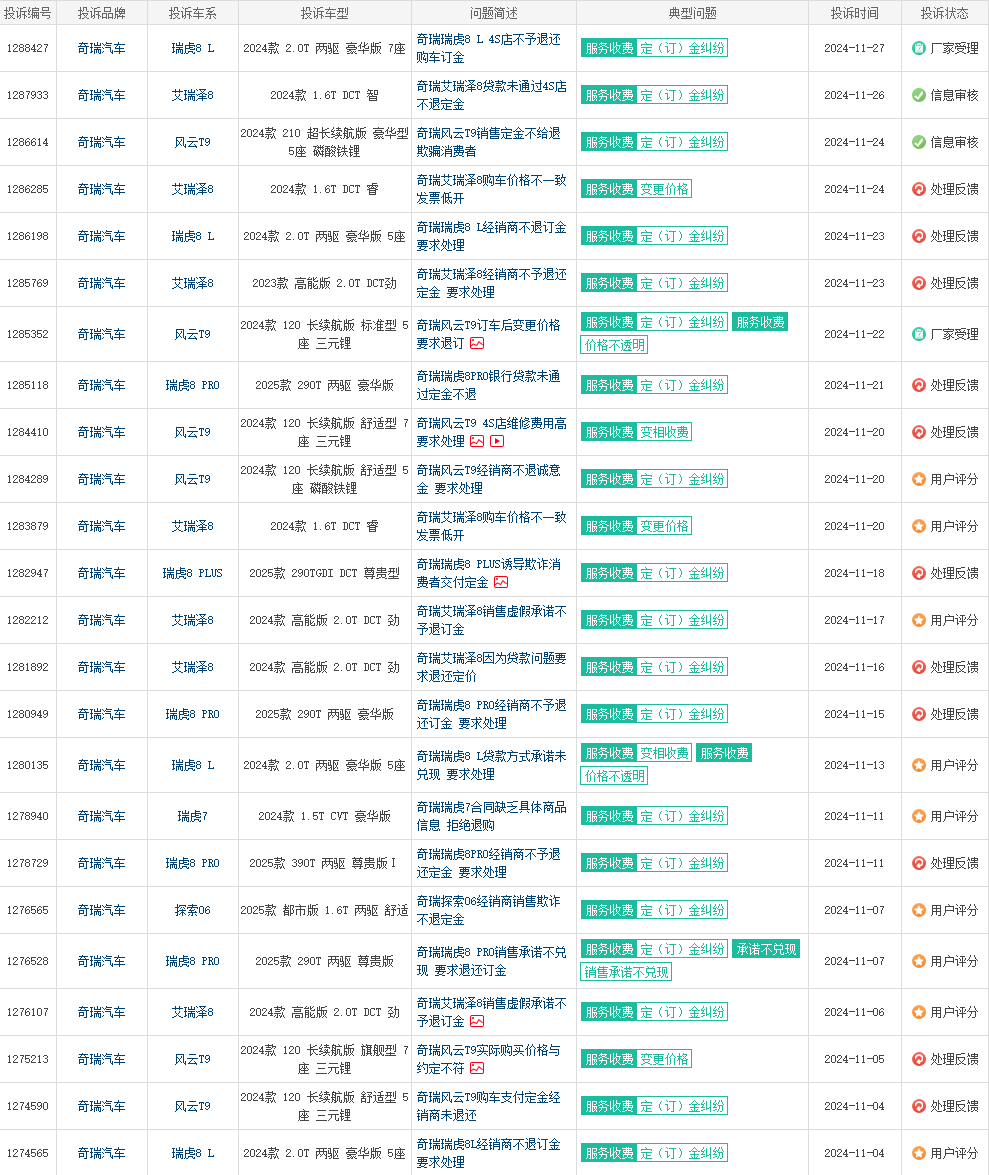Click the 处理反馈 icon for complaint 1286285
The image size is (989, 1175).
(x=919, y=190)
